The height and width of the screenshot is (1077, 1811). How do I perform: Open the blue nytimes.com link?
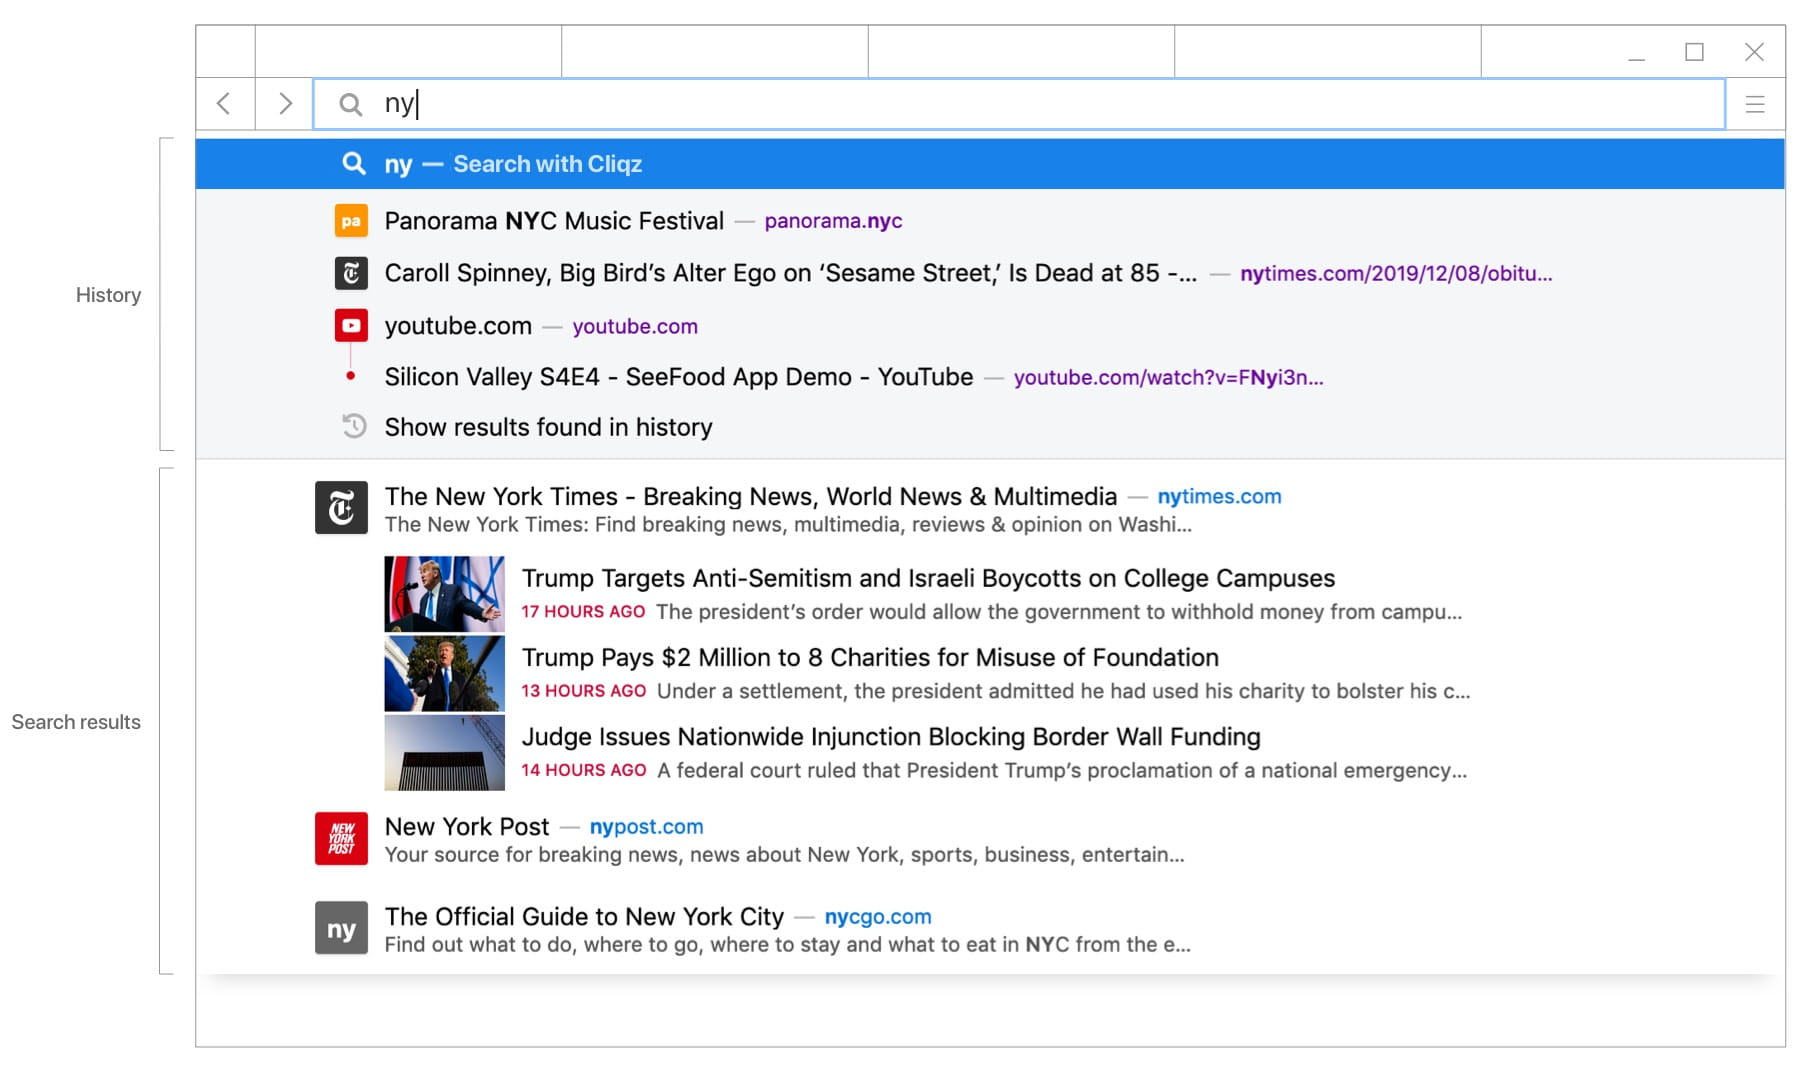(1219, 496)
